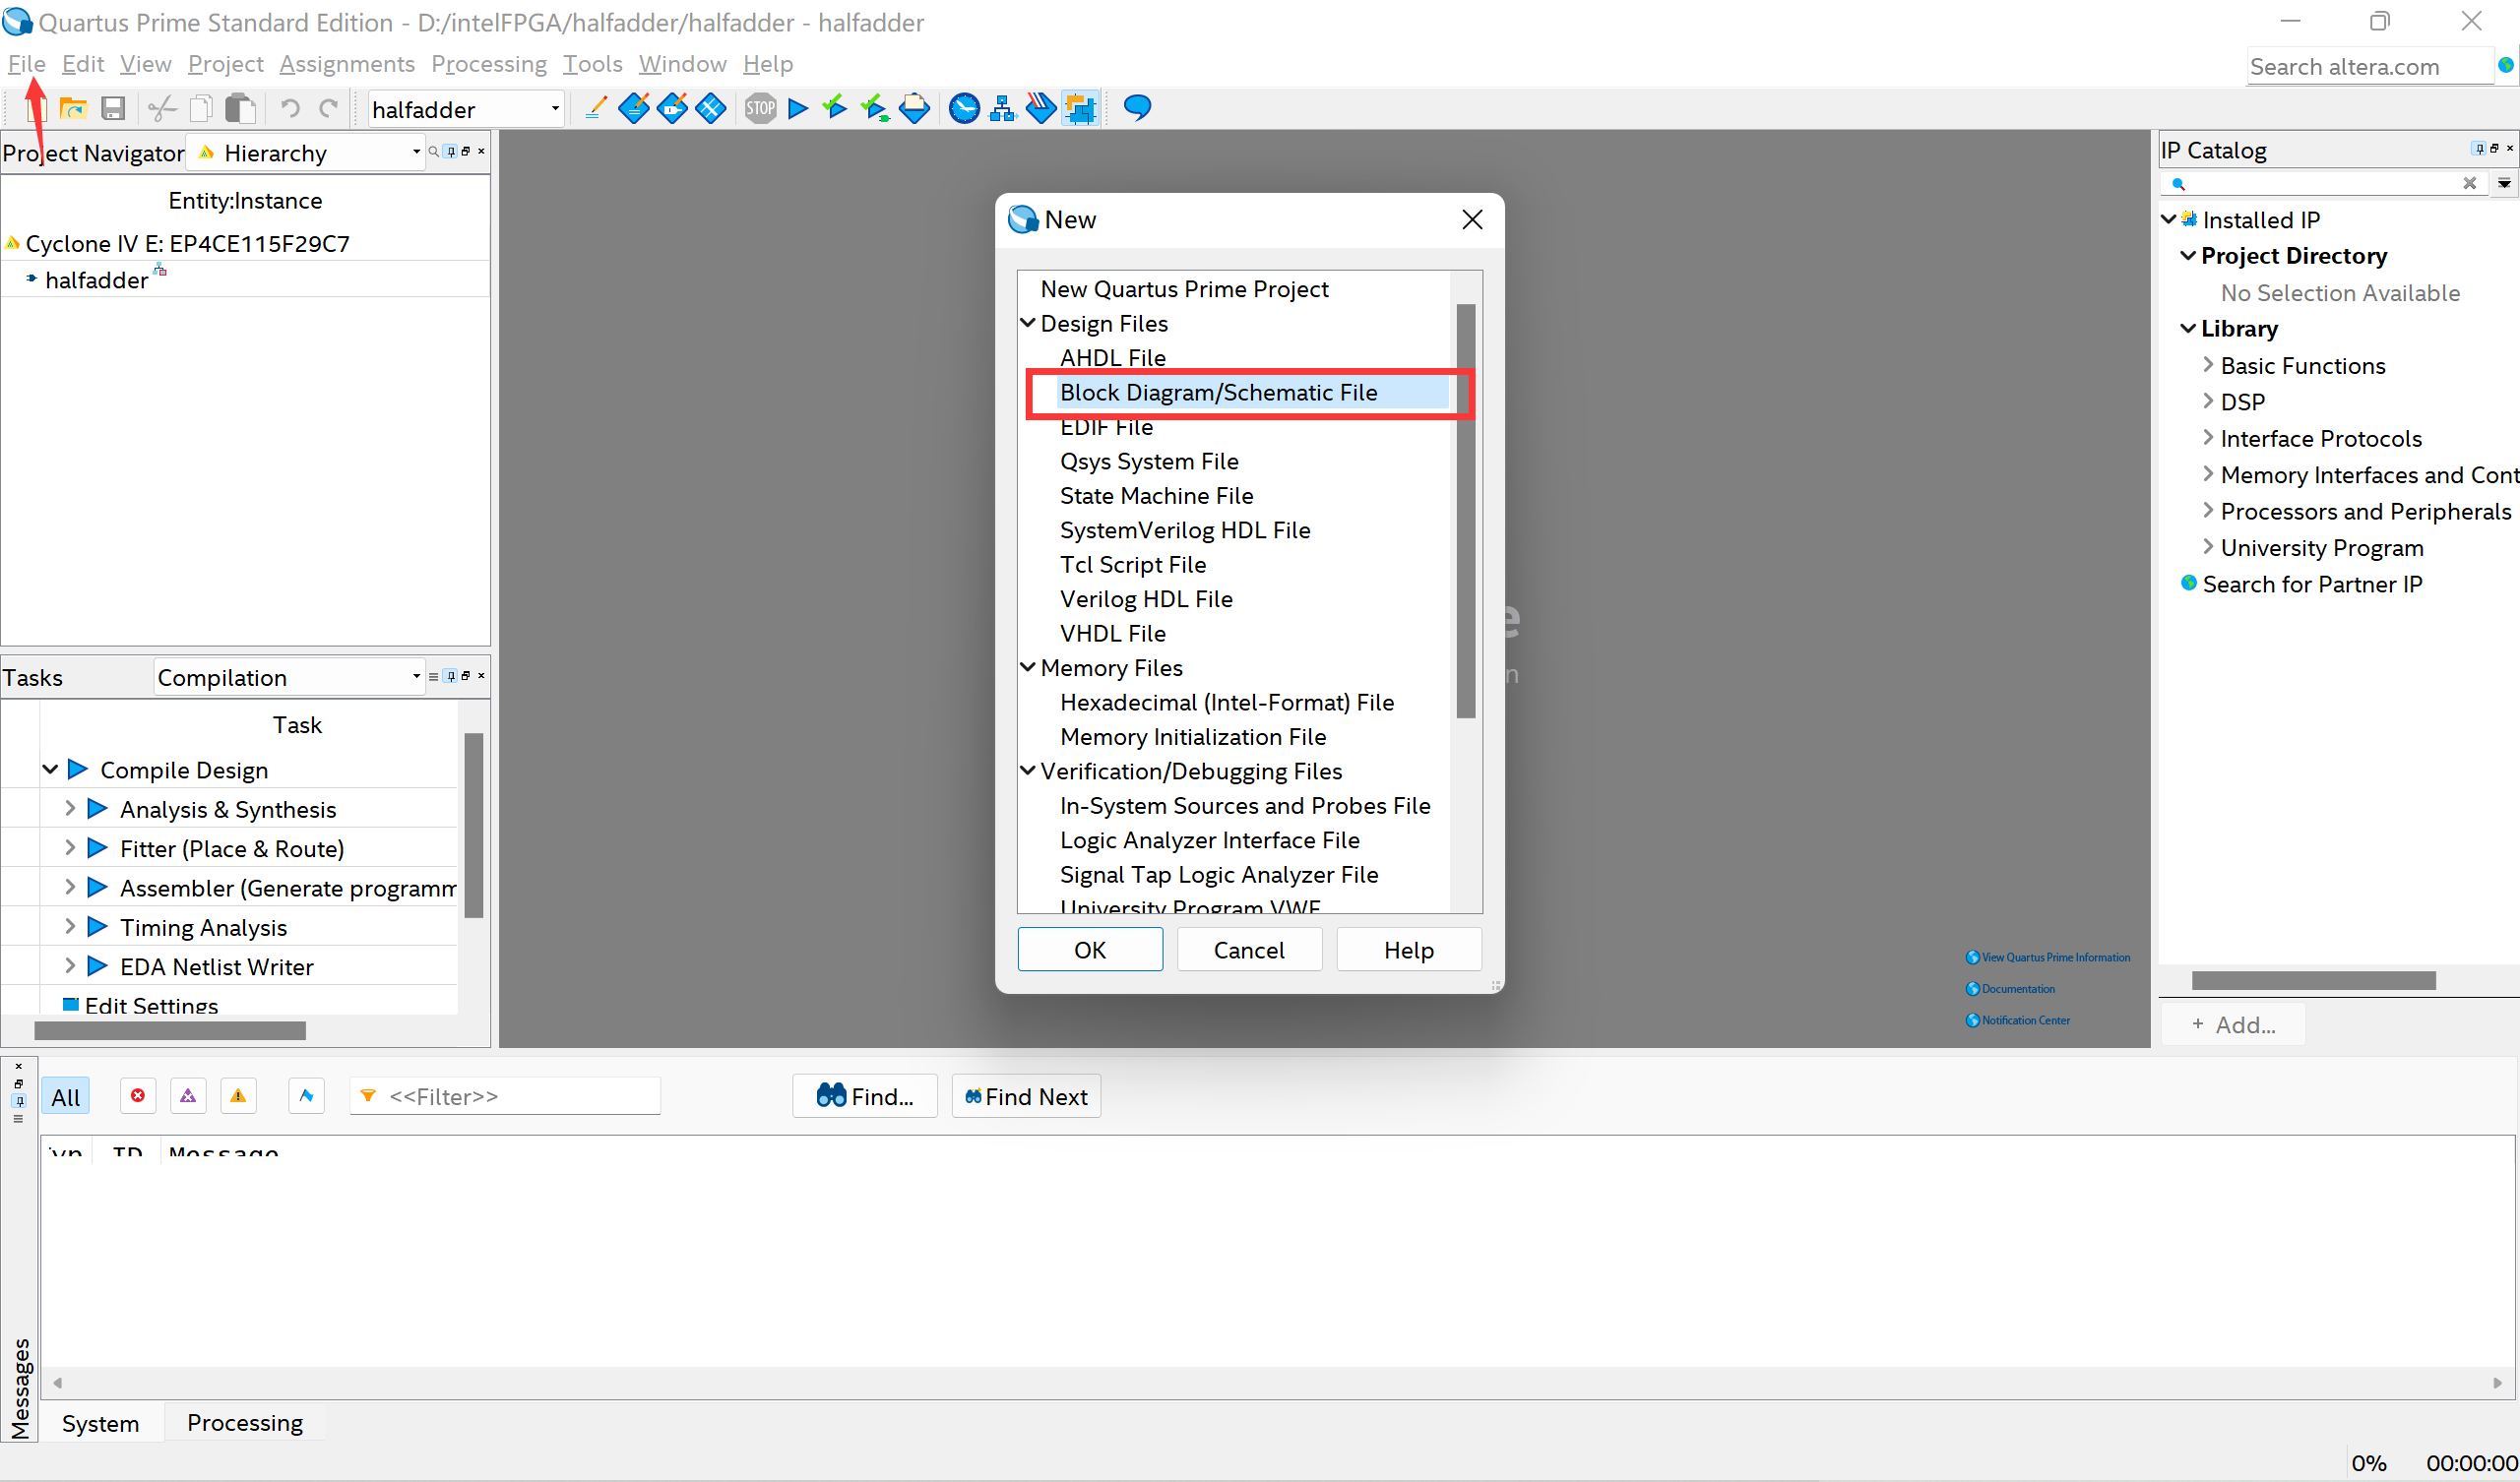Open the File menu
This screenshot has width=2520, height=1482.
27,64
